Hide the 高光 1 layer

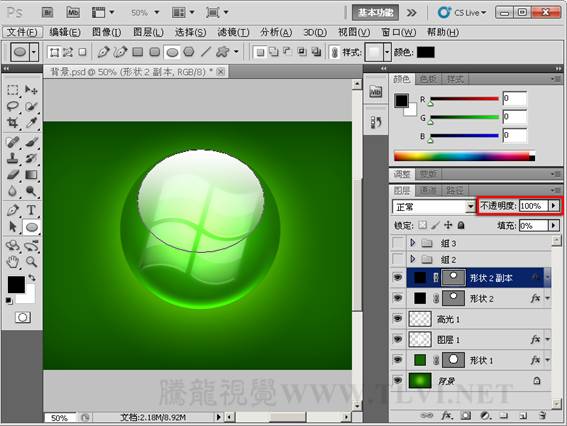398,319
